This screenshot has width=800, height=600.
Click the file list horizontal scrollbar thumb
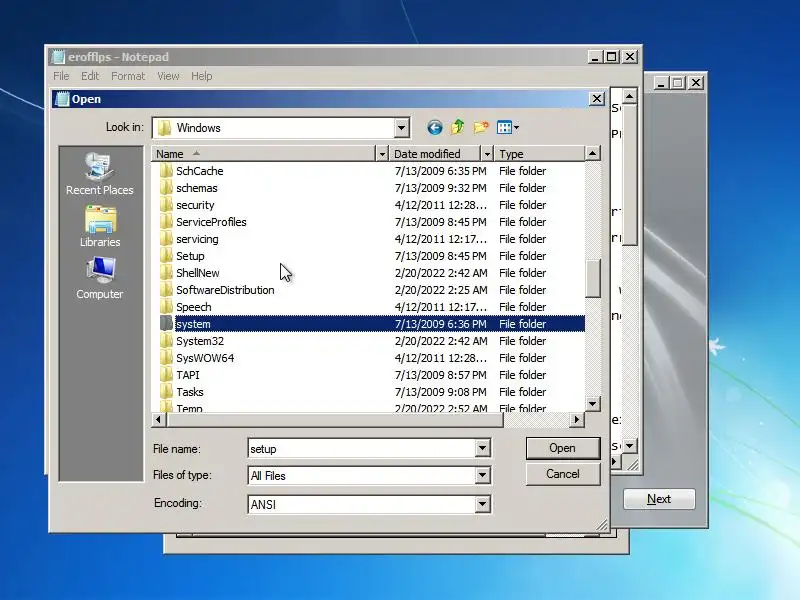pyautogui.click(x=334, y=419)
